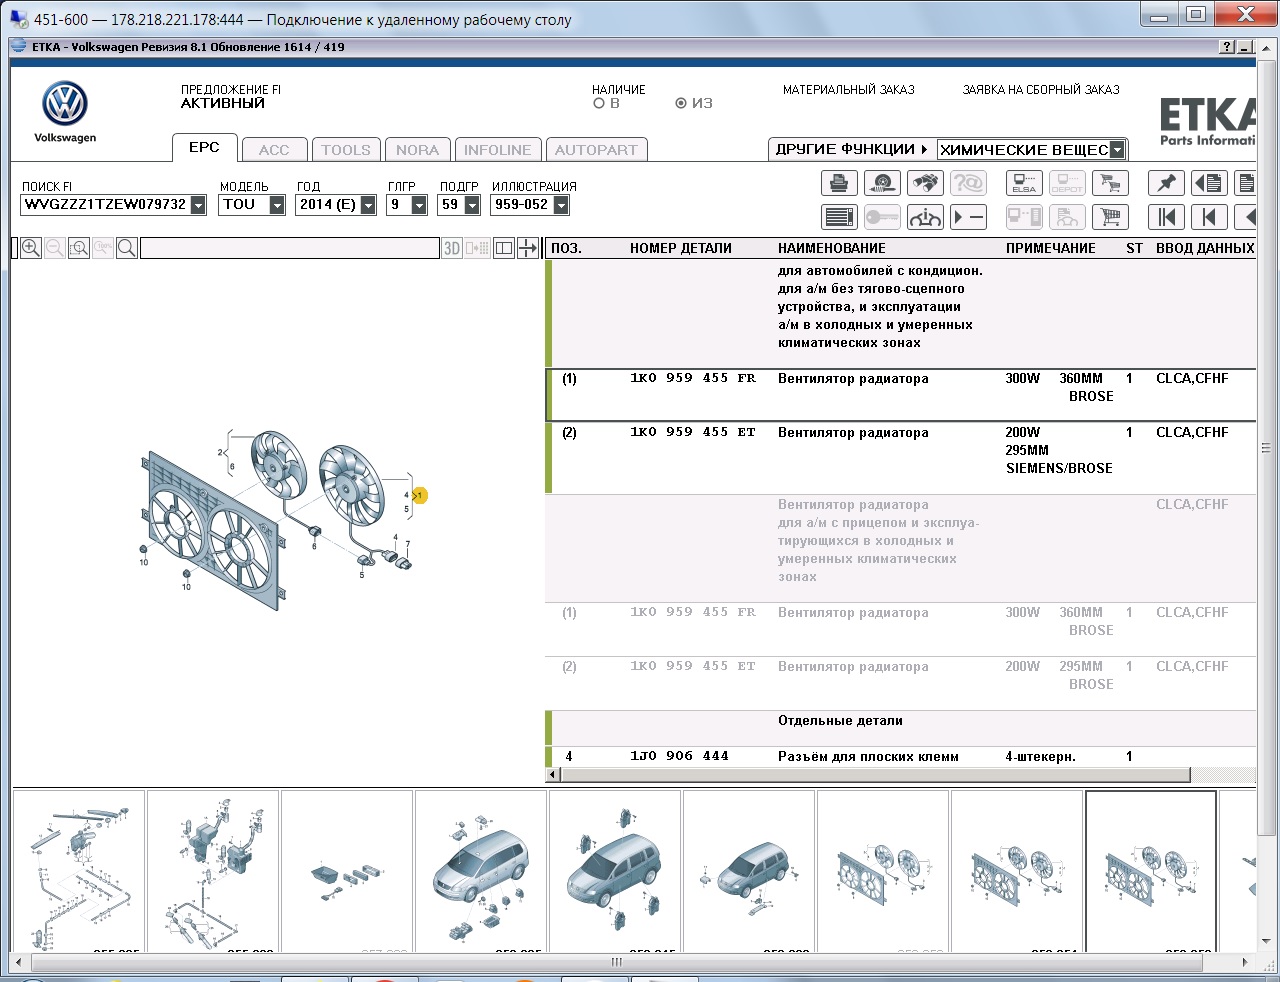Screen dimensions: 1280x982
Task: Open the Год 2014 (E) dropdown
Action: (x=368, y=205)
